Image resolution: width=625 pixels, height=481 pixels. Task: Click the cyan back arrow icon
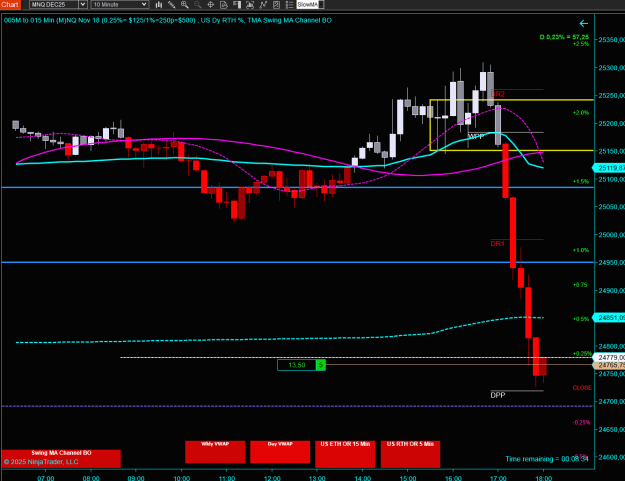[584, 24]
